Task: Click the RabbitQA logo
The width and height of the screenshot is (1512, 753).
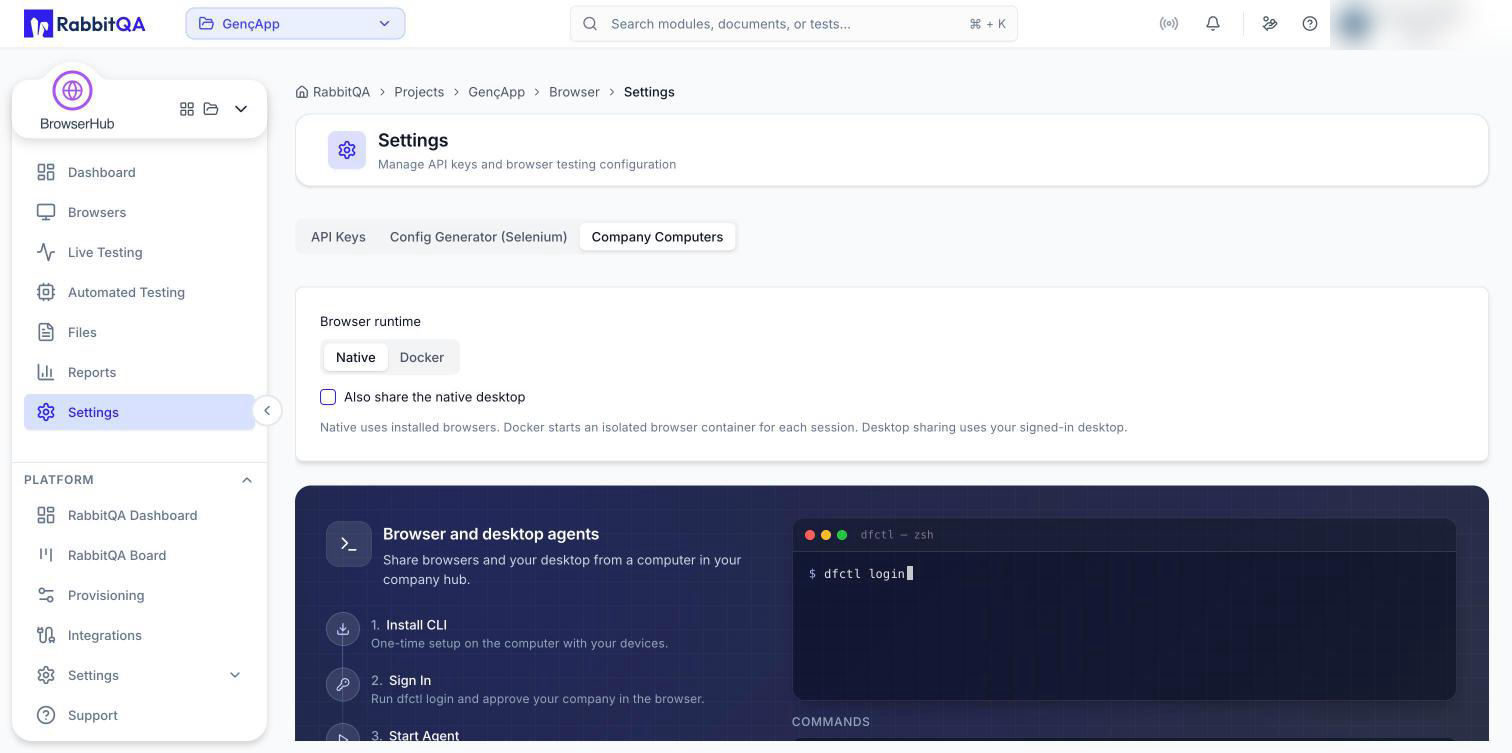Action: click(x=85, y=24)
